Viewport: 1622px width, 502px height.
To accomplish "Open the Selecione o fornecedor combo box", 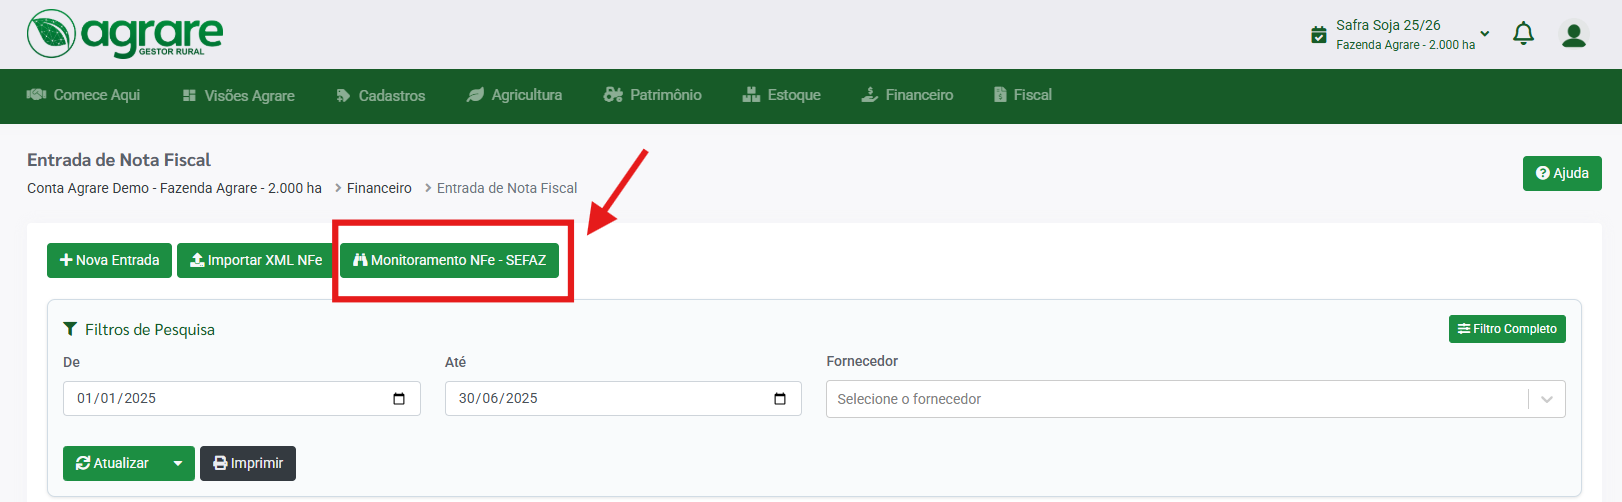I will pos(1196,399).
